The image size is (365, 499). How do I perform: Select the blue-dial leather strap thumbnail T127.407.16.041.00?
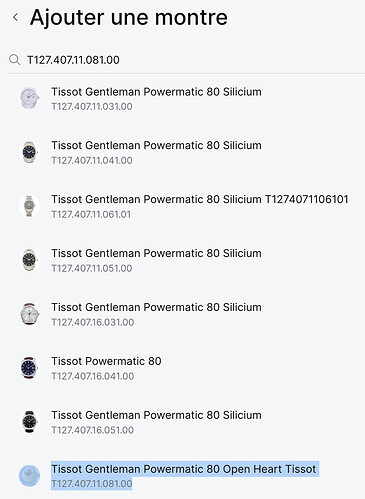coord(29,368)
